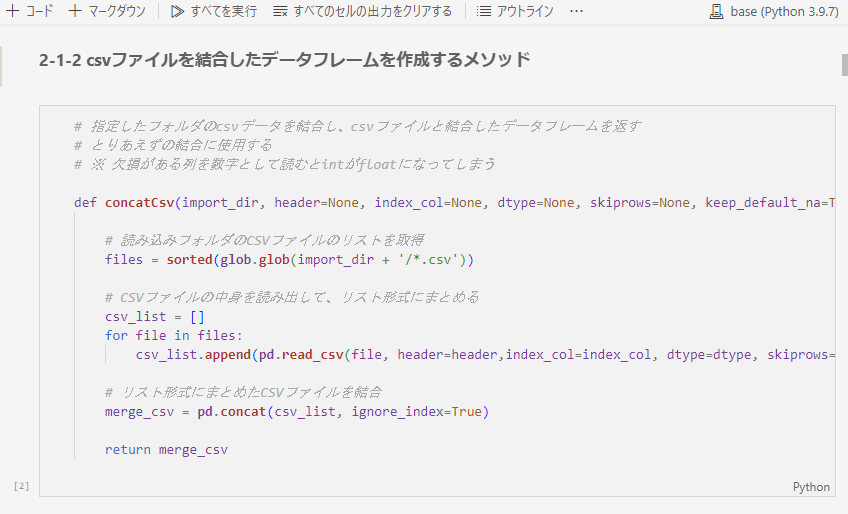Add a new マークダウン cell

108,11
